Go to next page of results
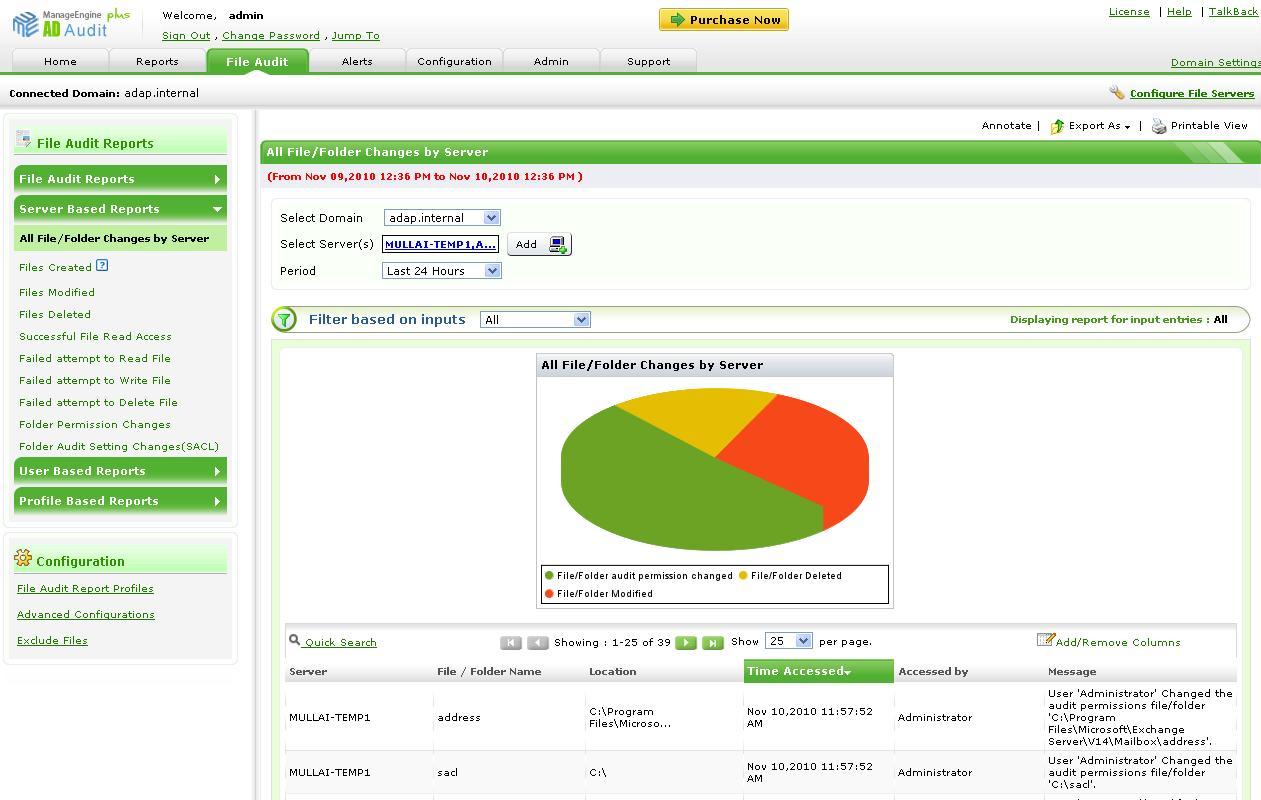Screen dimensions: 1261x800 [x=686, y=643]
